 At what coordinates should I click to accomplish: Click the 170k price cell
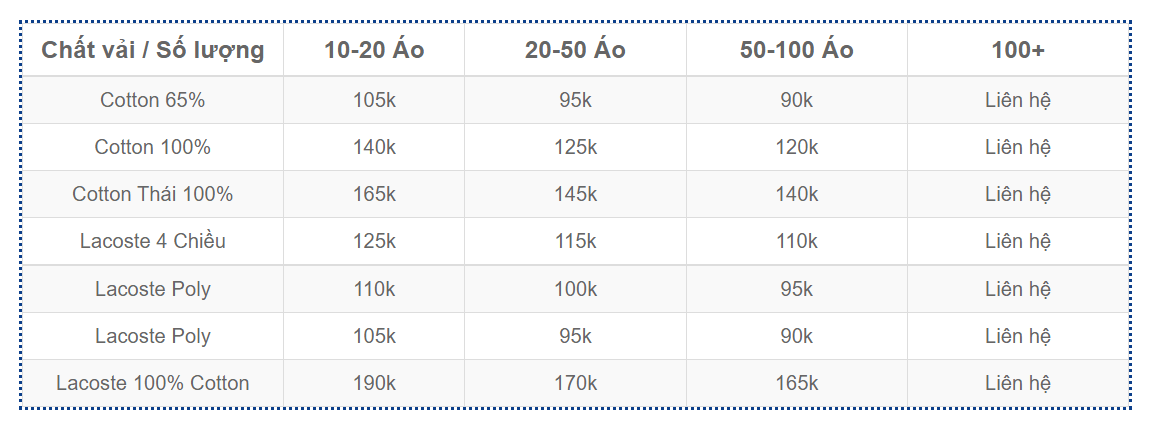(575, 383)
